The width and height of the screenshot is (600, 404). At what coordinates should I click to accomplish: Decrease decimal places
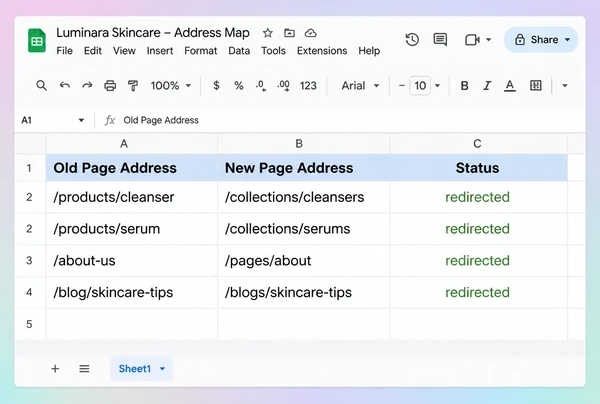click(x=261, y=86)
